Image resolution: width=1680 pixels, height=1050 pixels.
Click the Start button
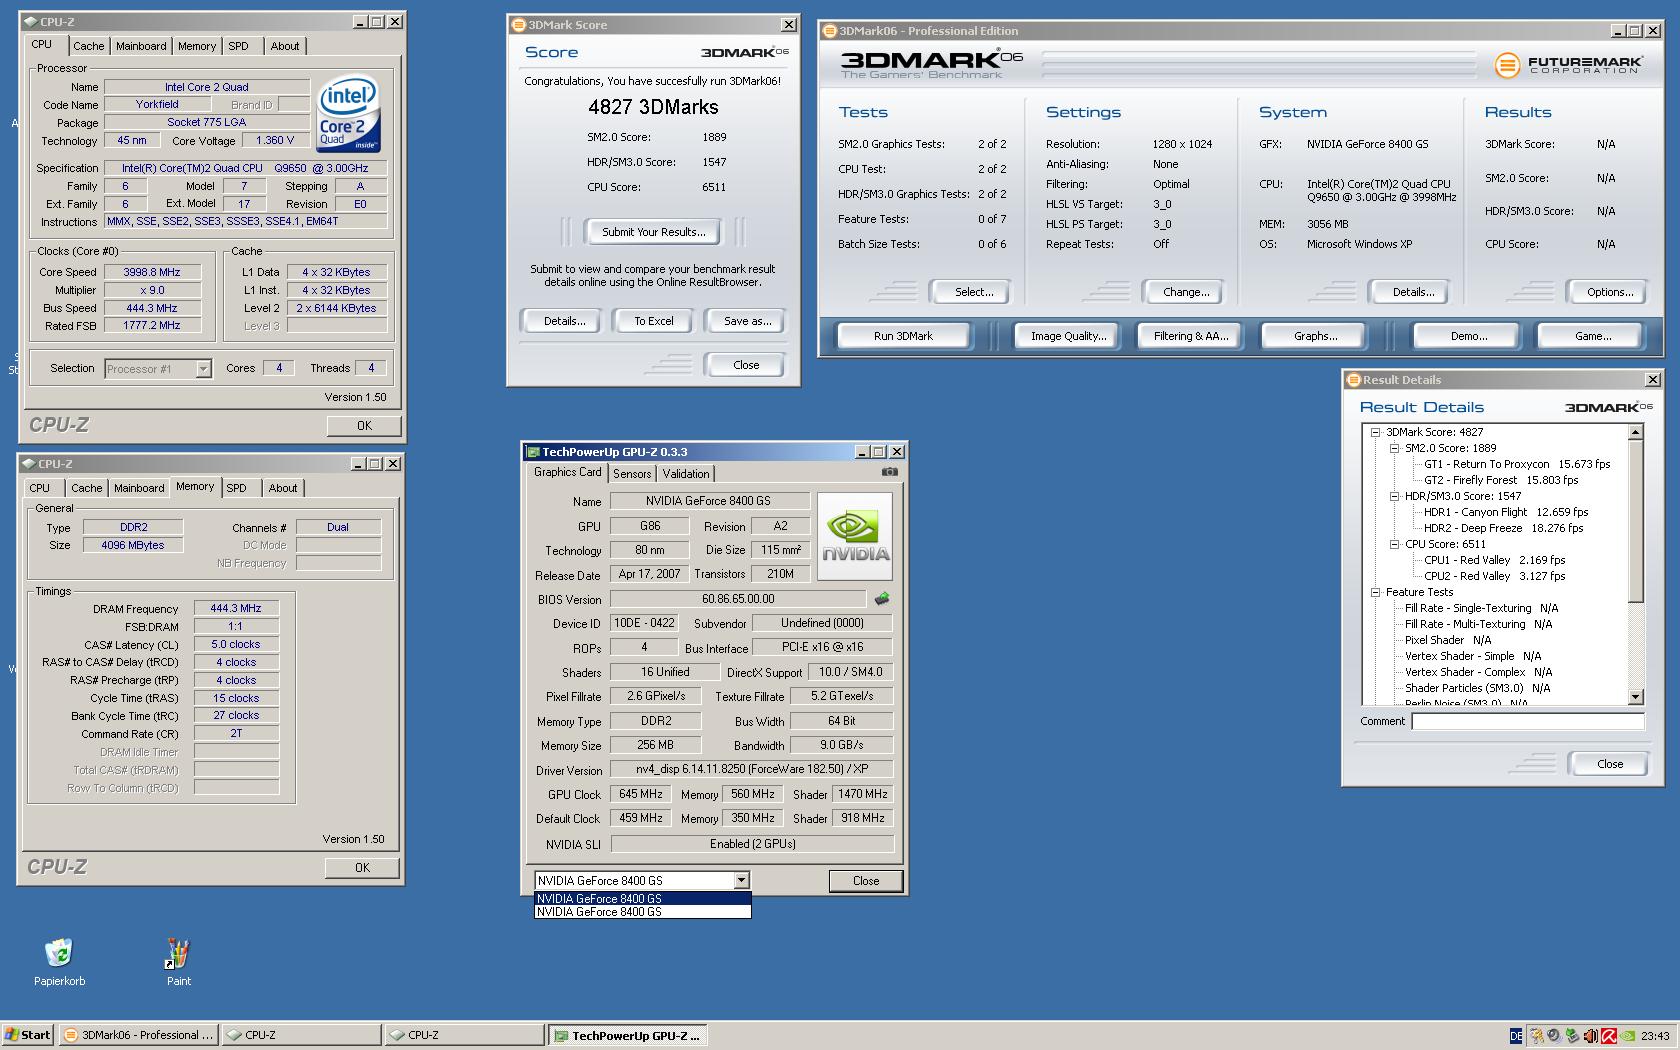(28, 1035)
